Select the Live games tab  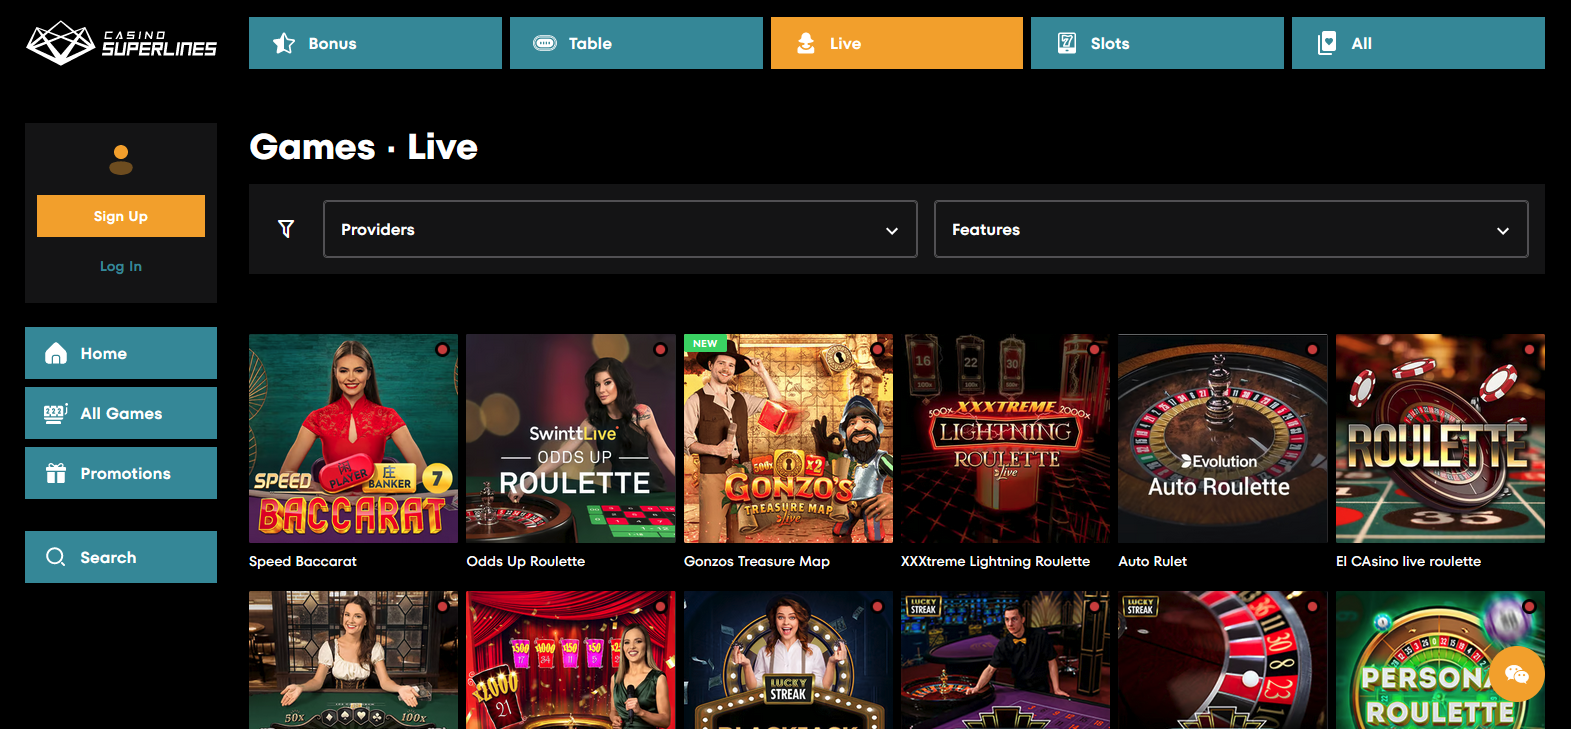(x=897, y=43)
